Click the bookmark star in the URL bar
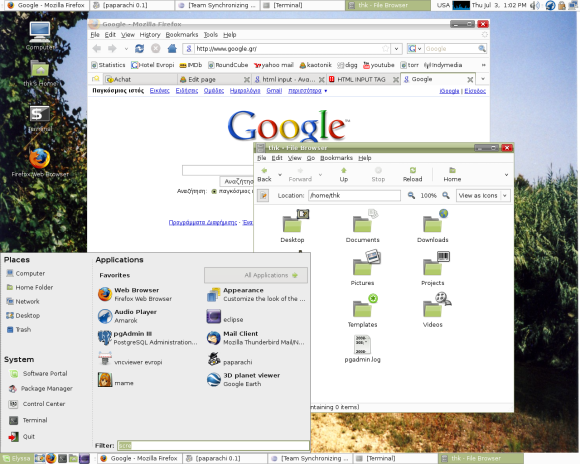 (x=385, y=48)
